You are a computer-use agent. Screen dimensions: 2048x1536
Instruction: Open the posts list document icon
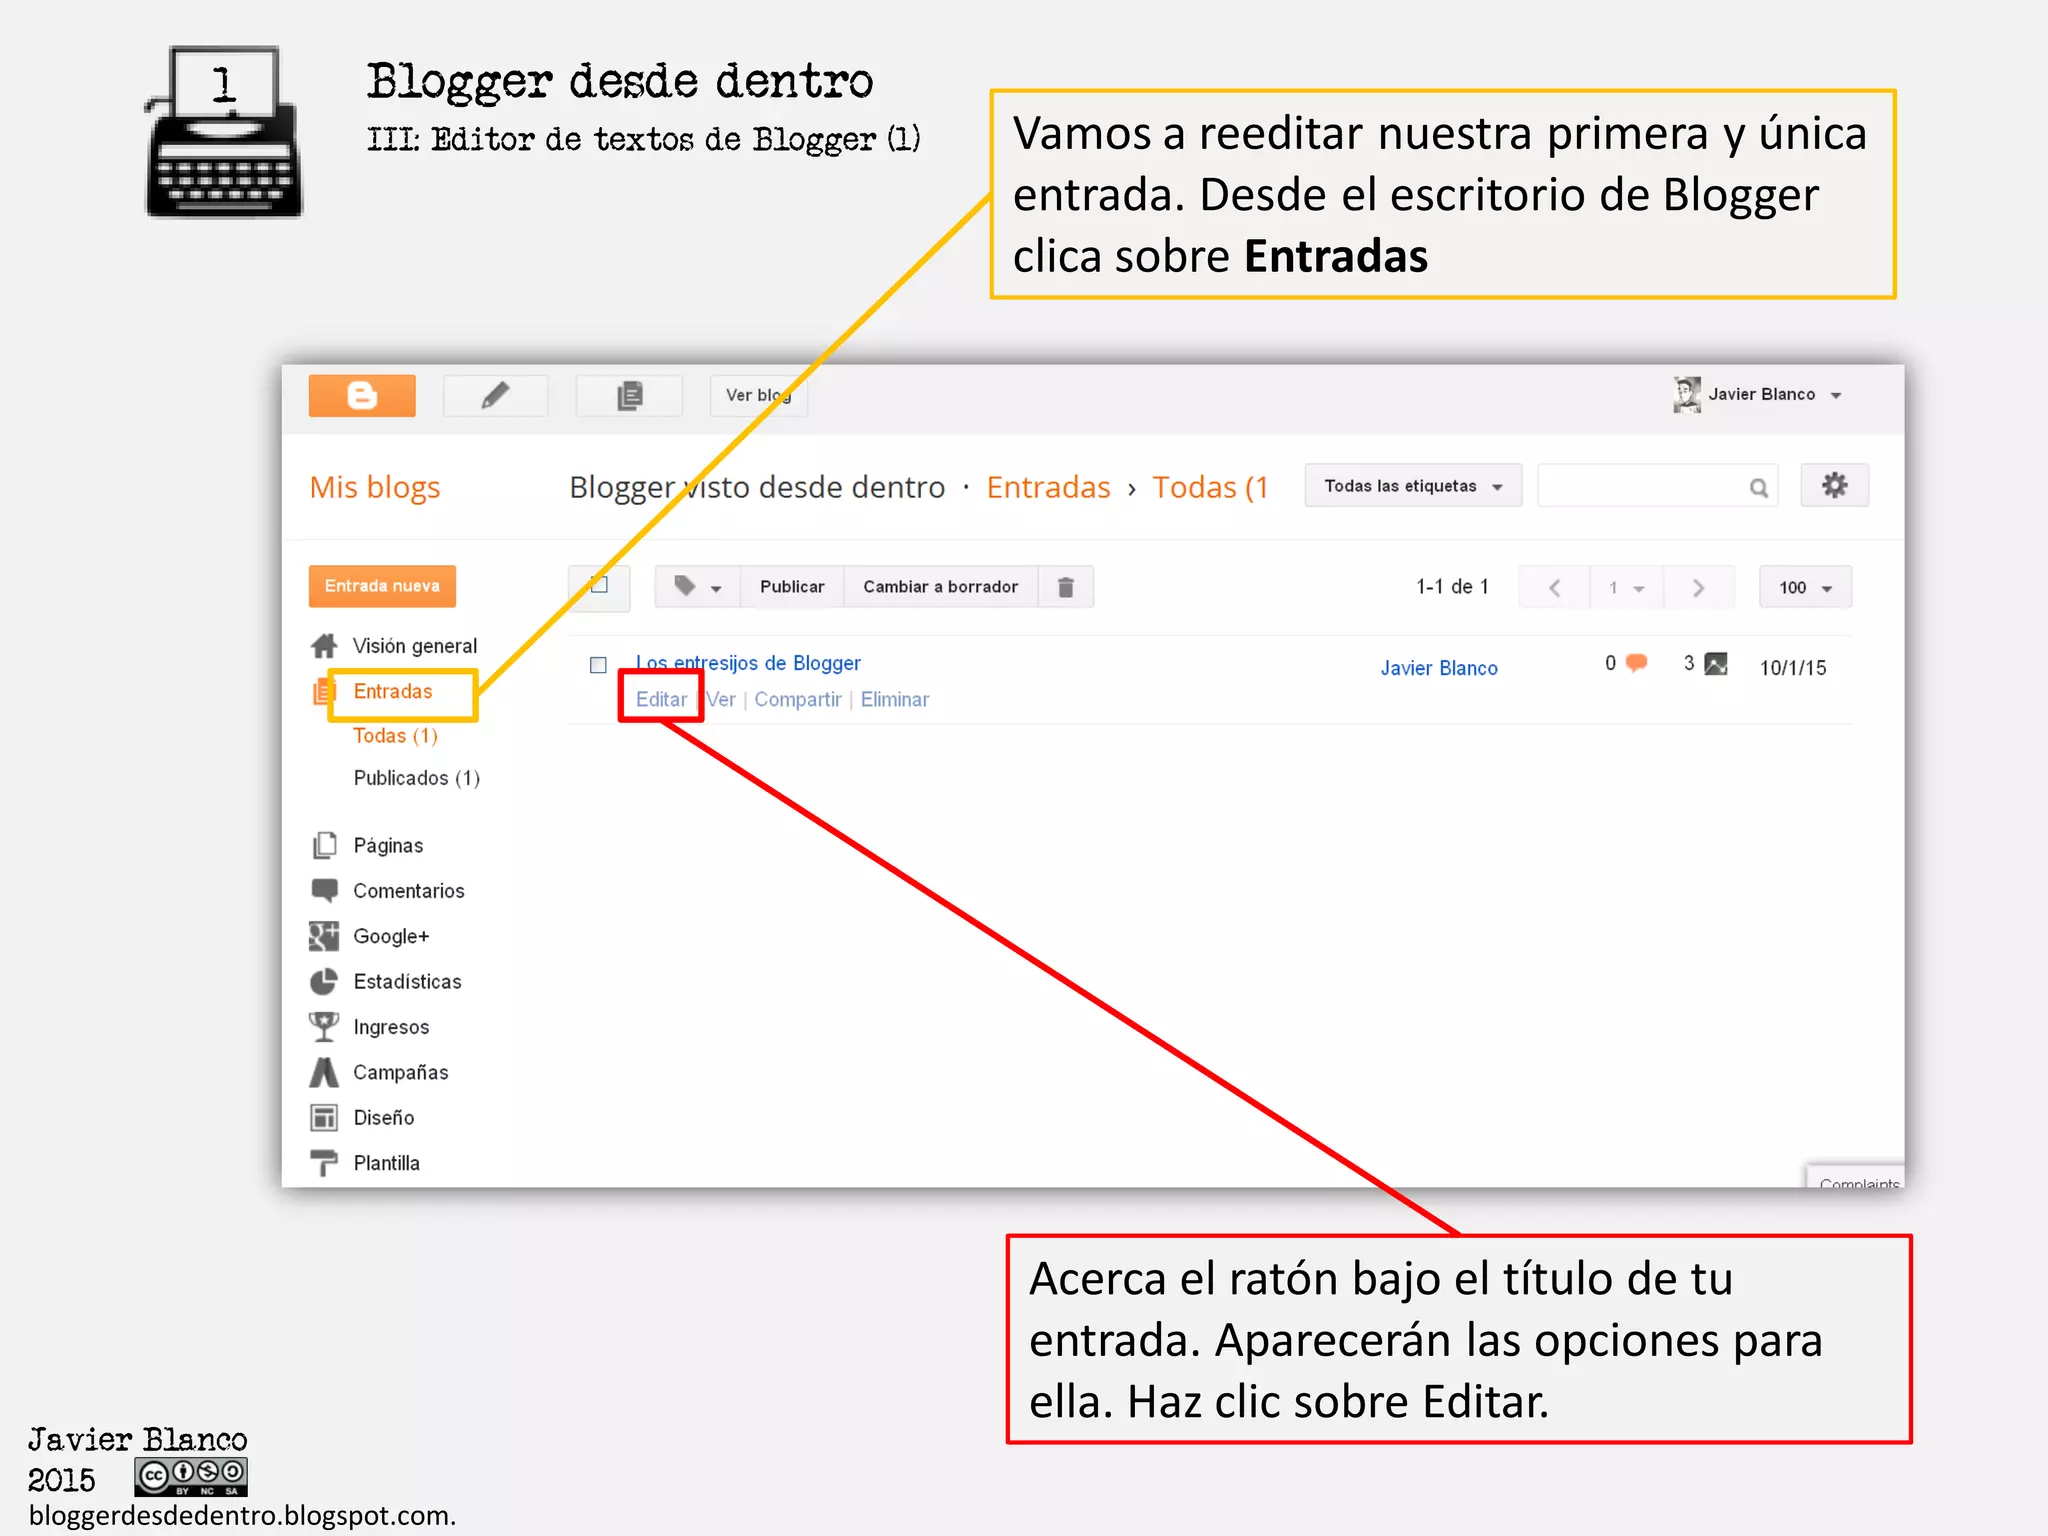pos(629,395)
